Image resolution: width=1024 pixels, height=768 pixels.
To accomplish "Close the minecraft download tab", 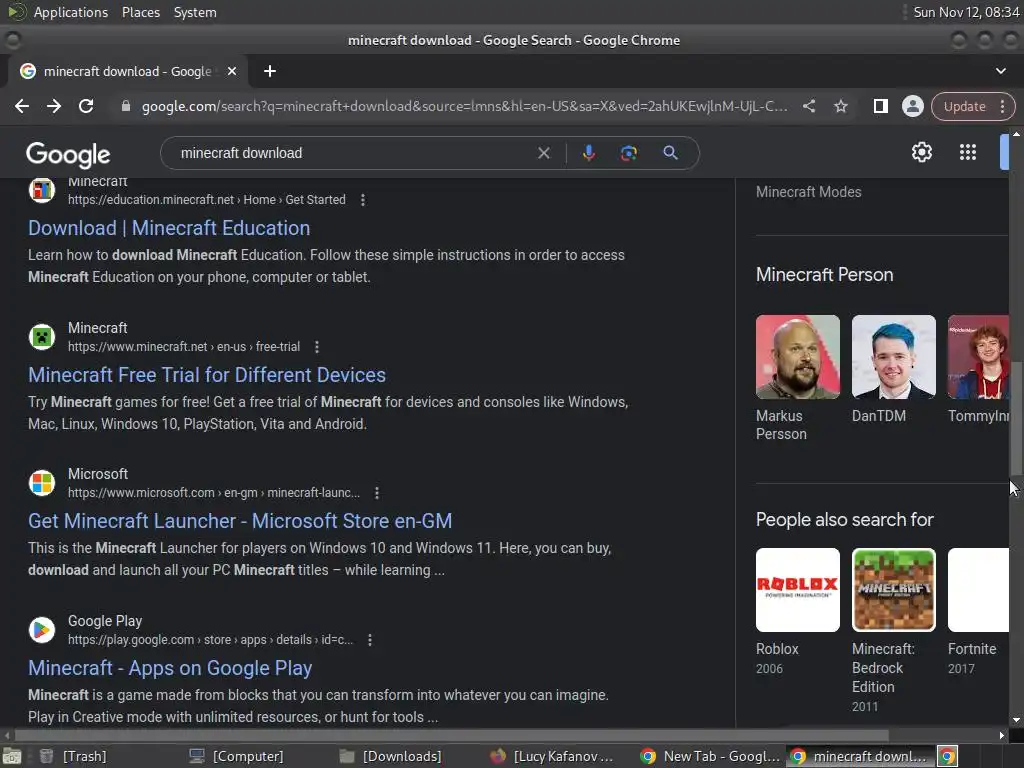I will click(x=232, y=71).
